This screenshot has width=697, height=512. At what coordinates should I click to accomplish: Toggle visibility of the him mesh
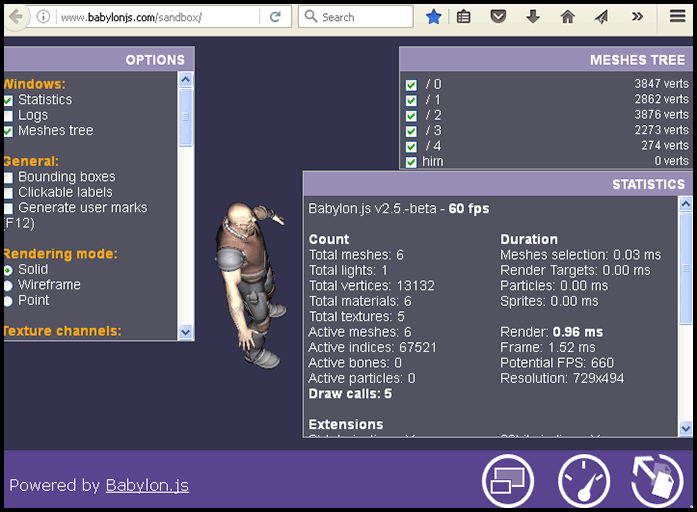411,162
